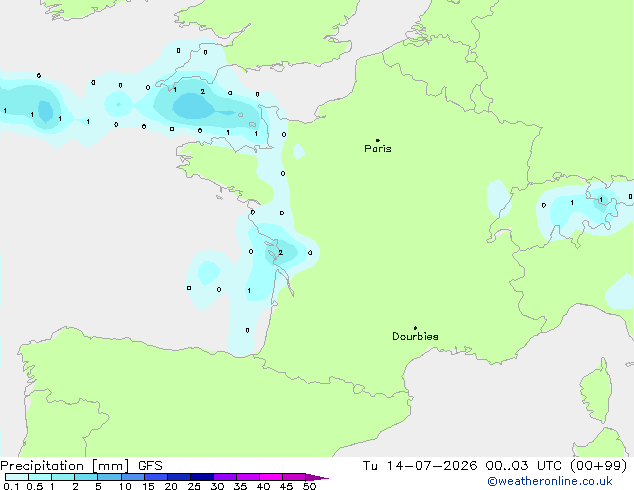Click the '(00+99)' forecast offset text
This screenshot has height=490, width=634.
(598, 466)
